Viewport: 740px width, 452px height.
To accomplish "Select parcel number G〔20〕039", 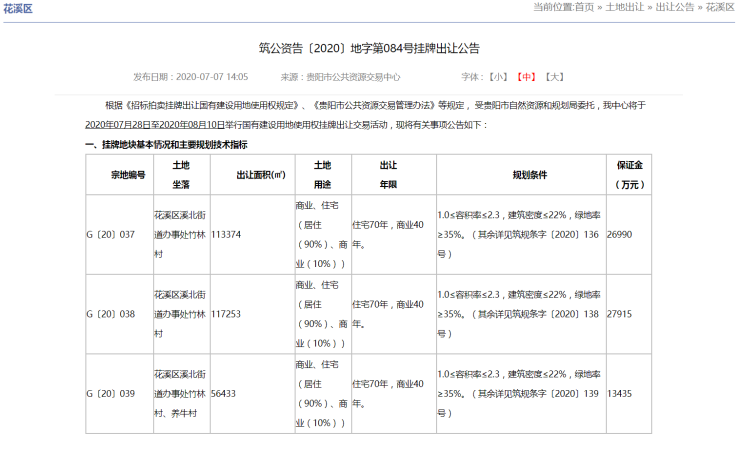I will click(x=110, y=393).
